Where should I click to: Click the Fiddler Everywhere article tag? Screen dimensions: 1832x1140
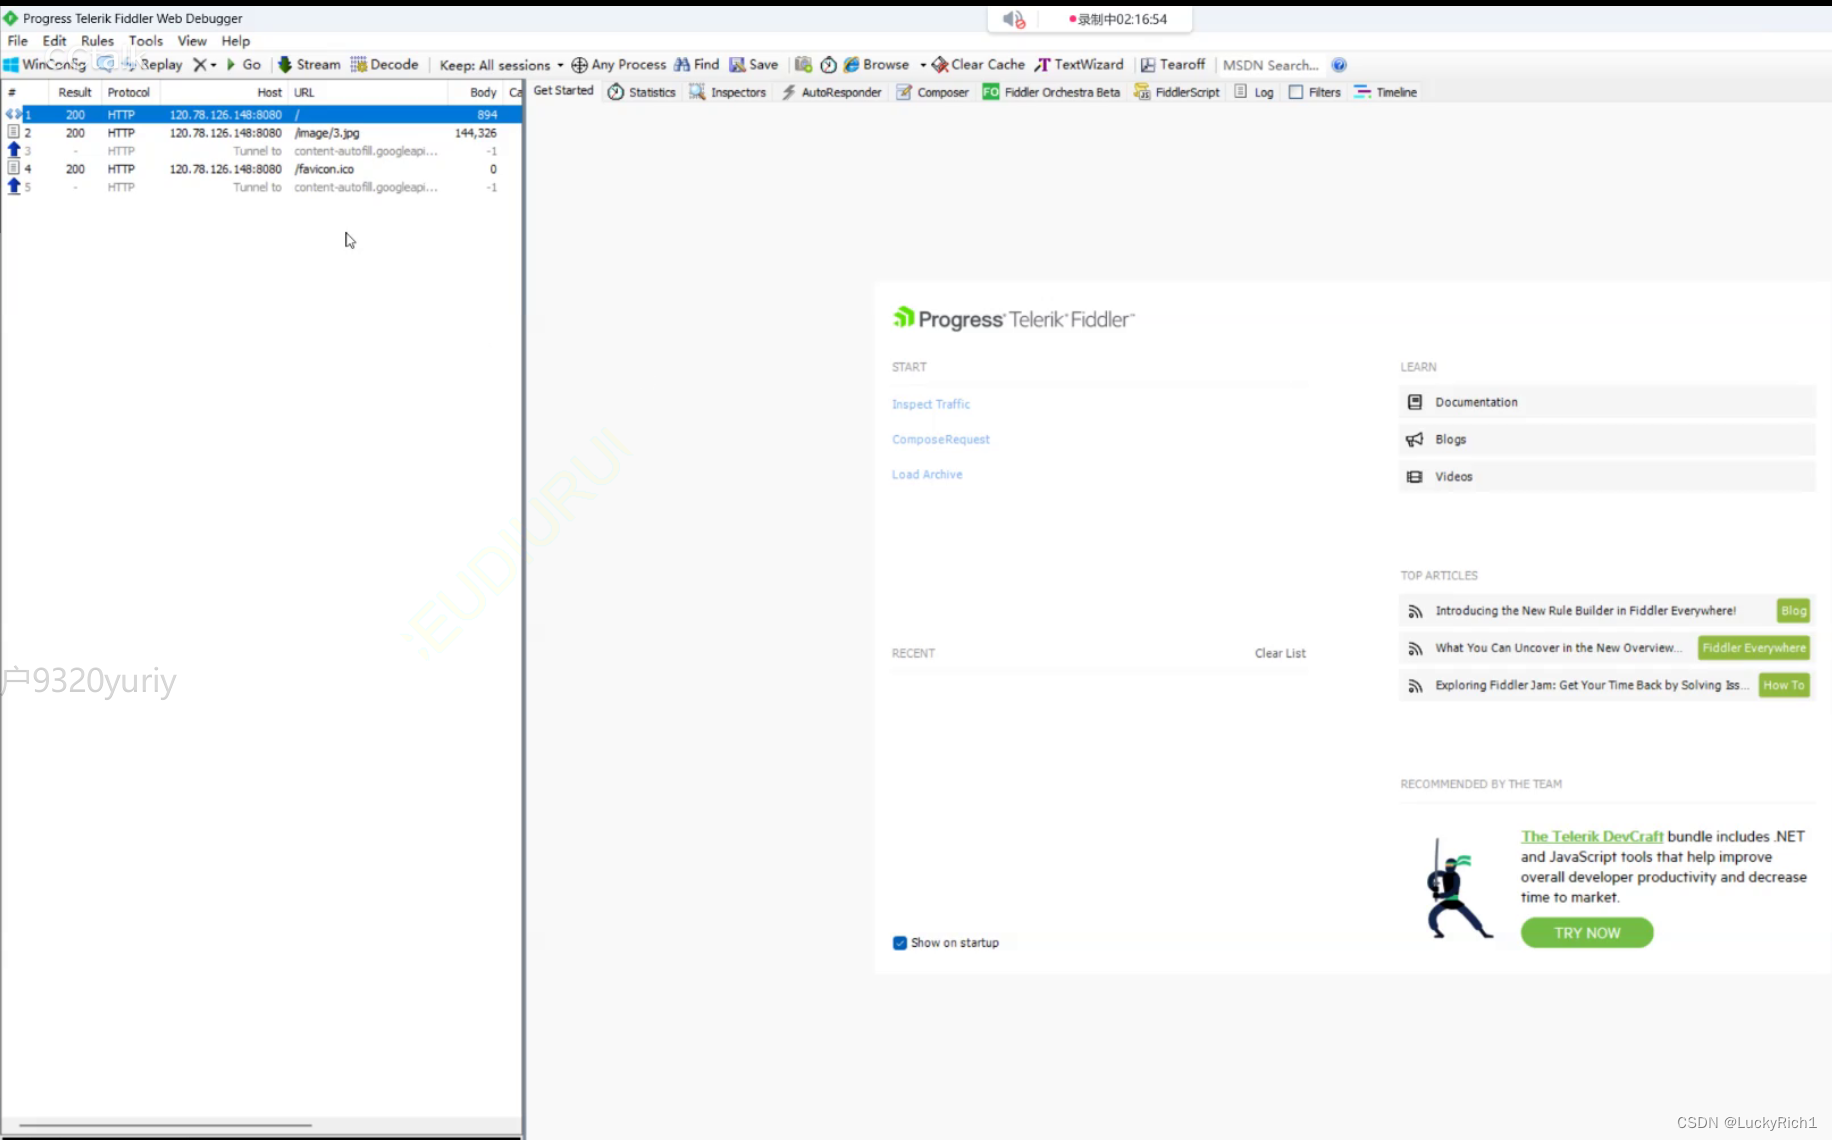tap(1754, 648)
